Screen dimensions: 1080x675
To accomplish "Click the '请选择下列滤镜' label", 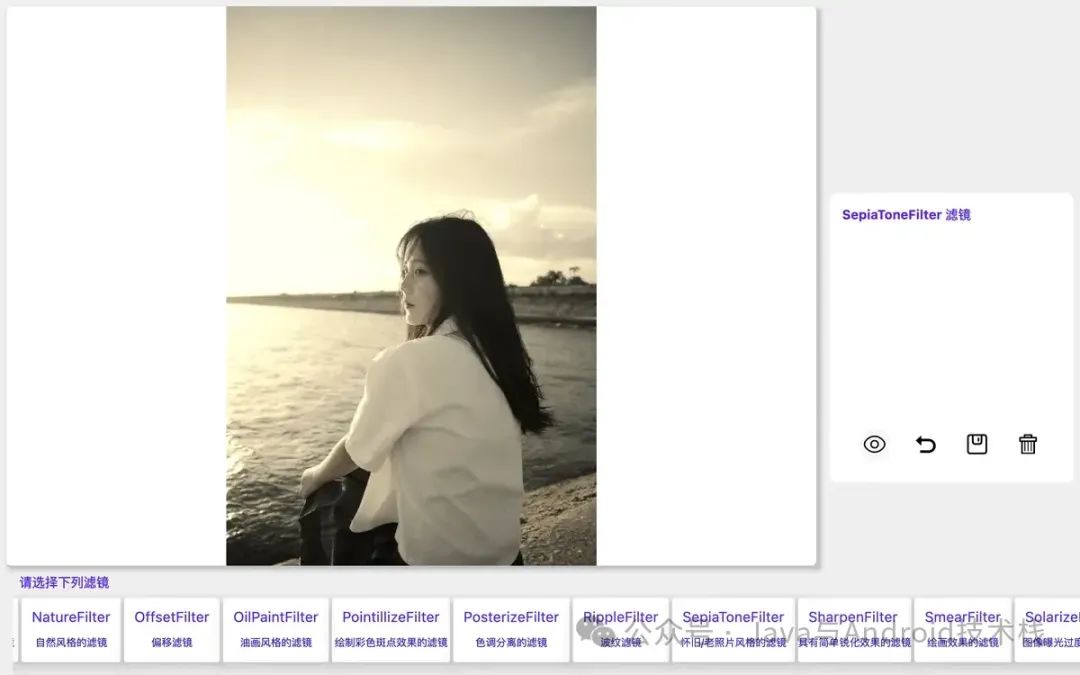I will coord(64,583).
